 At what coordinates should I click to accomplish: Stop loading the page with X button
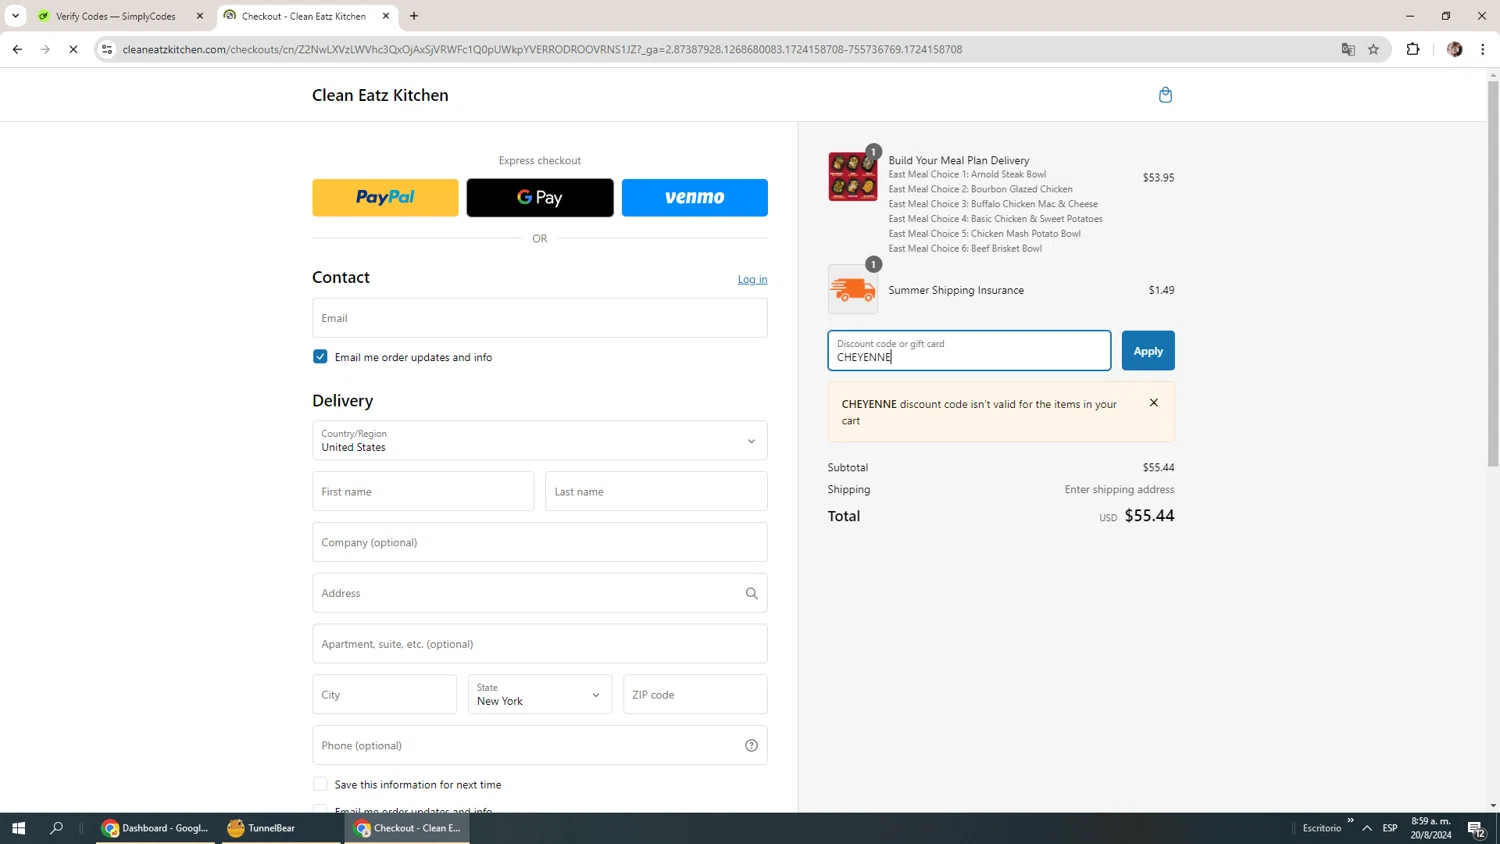tap(73, 49)
